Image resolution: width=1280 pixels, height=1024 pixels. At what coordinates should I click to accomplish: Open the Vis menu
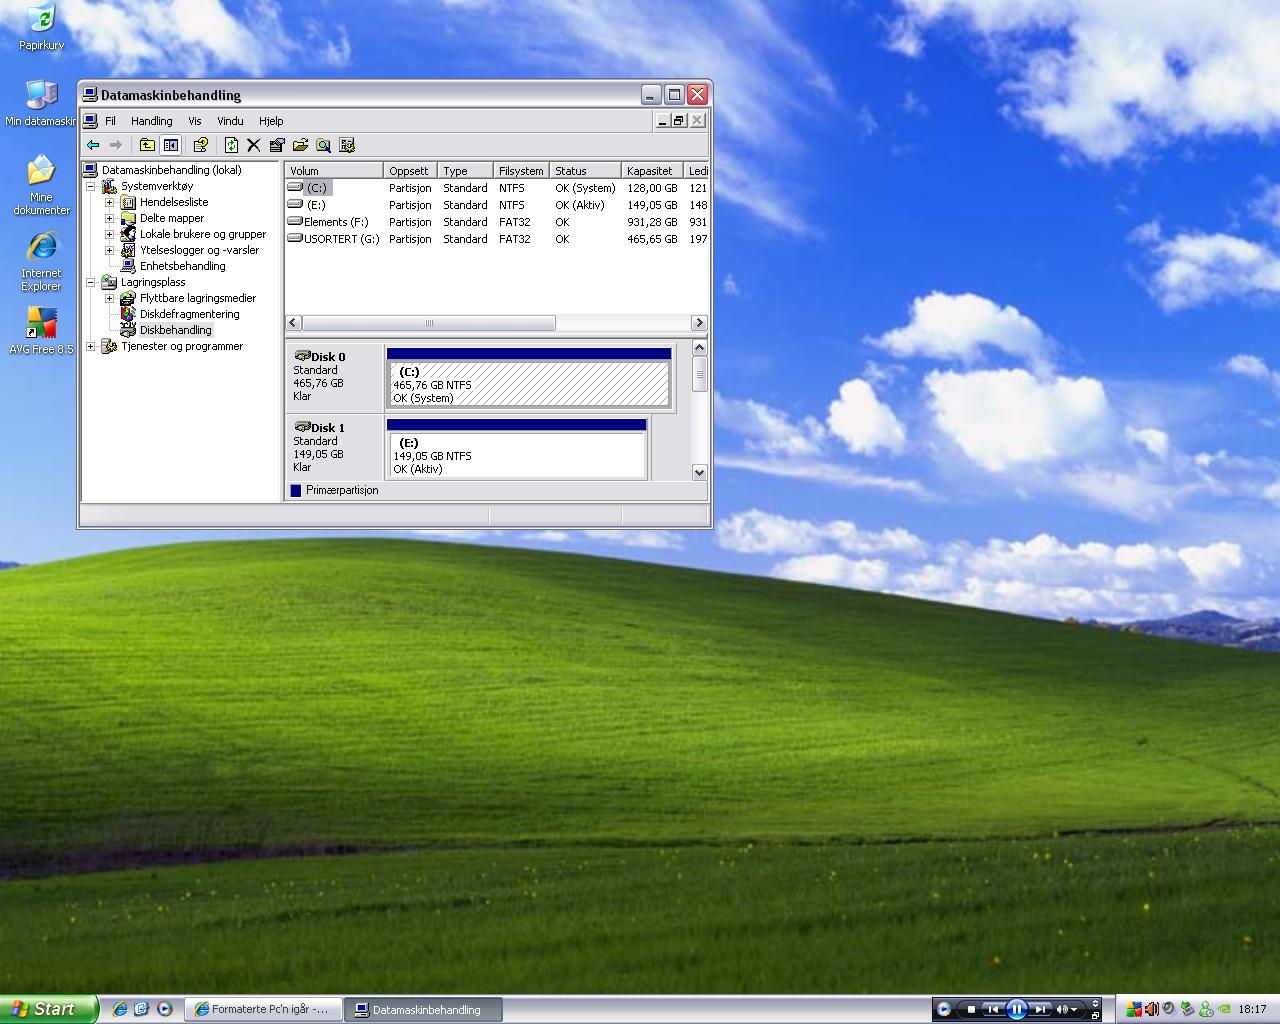pyautogui.click(x=194, y=121)
